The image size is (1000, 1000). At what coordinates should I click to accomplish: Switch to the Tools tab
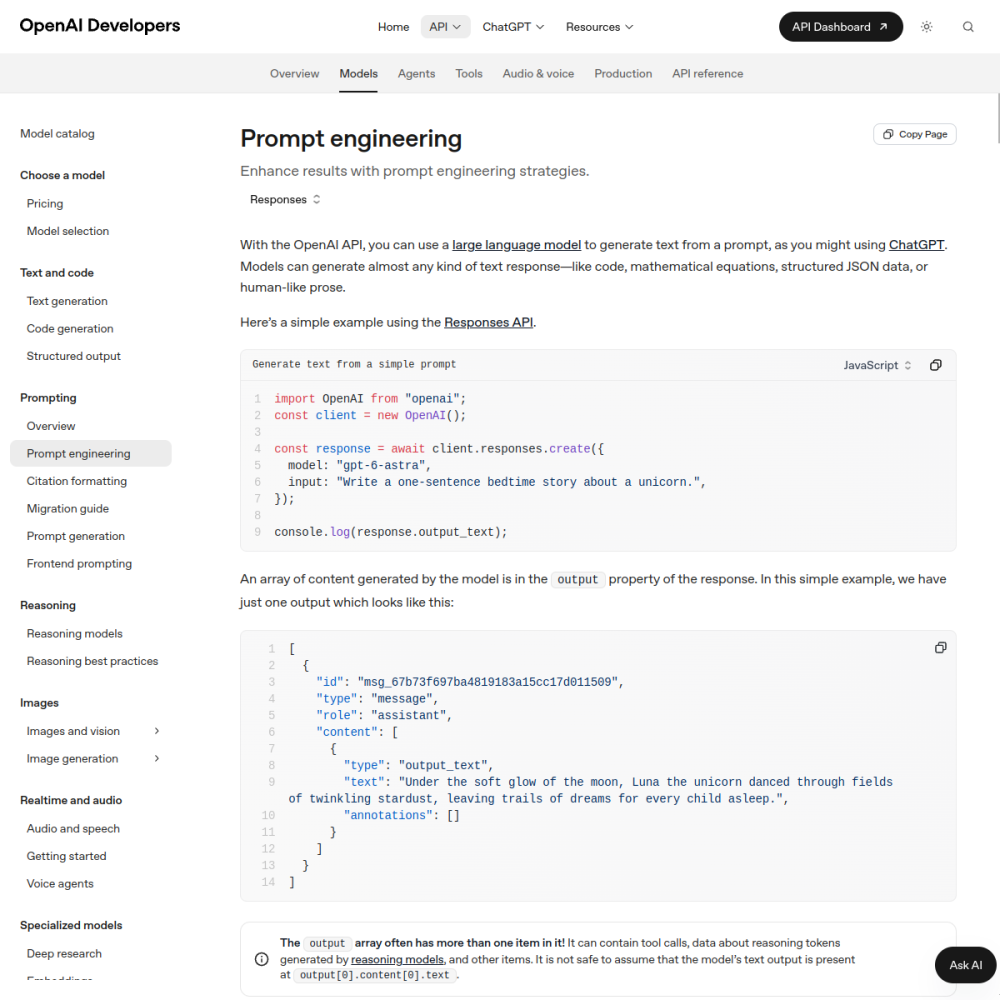coord(468,73)
